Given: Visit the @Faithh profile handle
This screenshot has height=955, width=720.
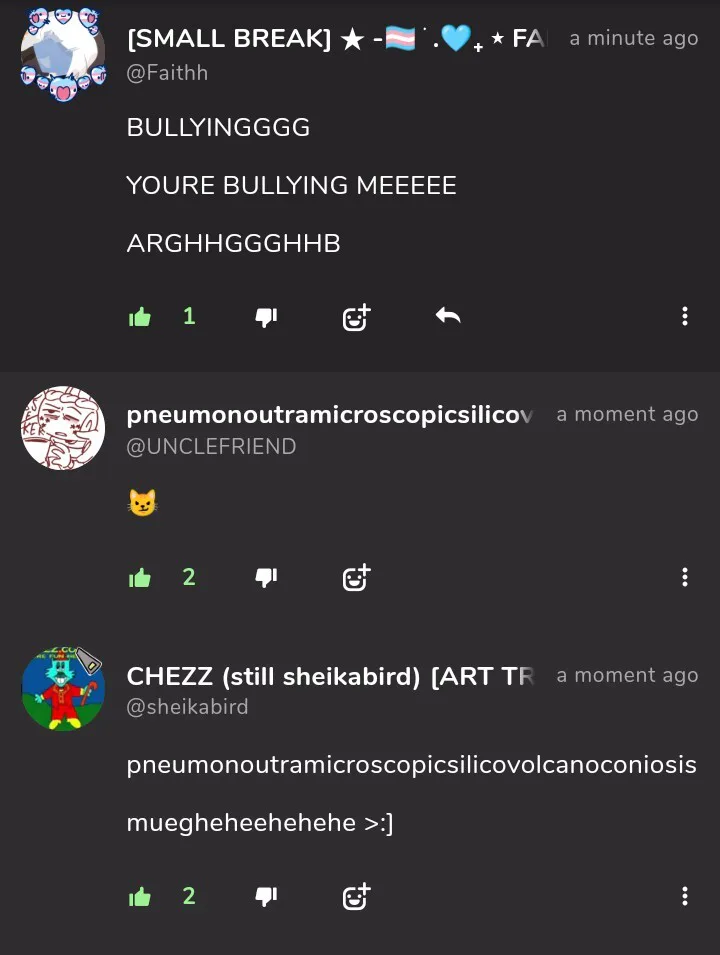Looking at the screenshot, I should (168, 72).
